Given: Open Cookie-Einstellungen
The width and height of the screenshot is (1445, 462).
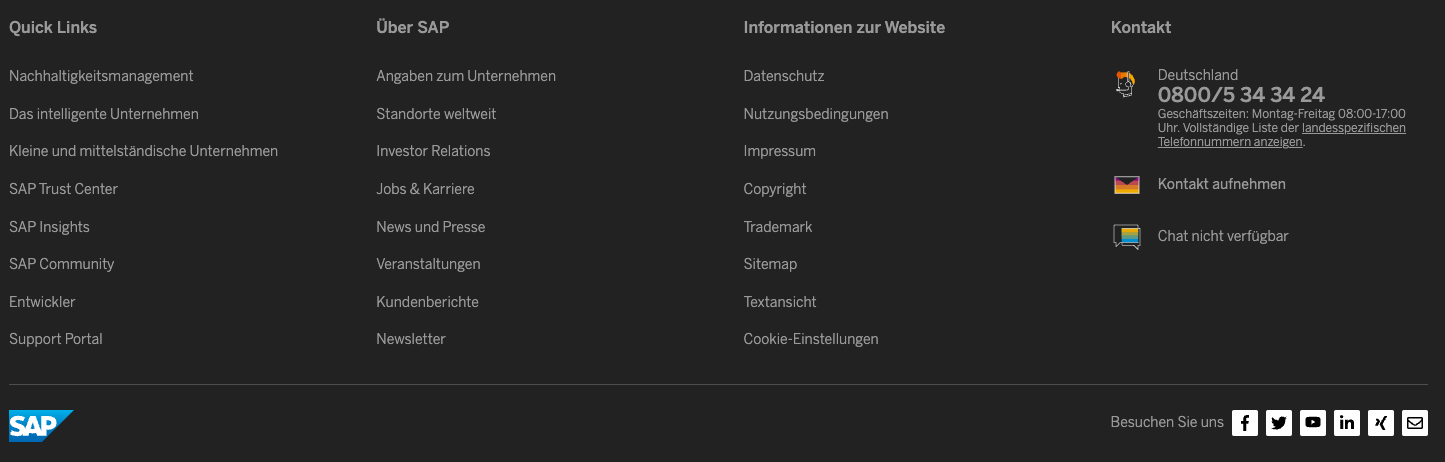Looking at the screenshot, I should (811, 339).
